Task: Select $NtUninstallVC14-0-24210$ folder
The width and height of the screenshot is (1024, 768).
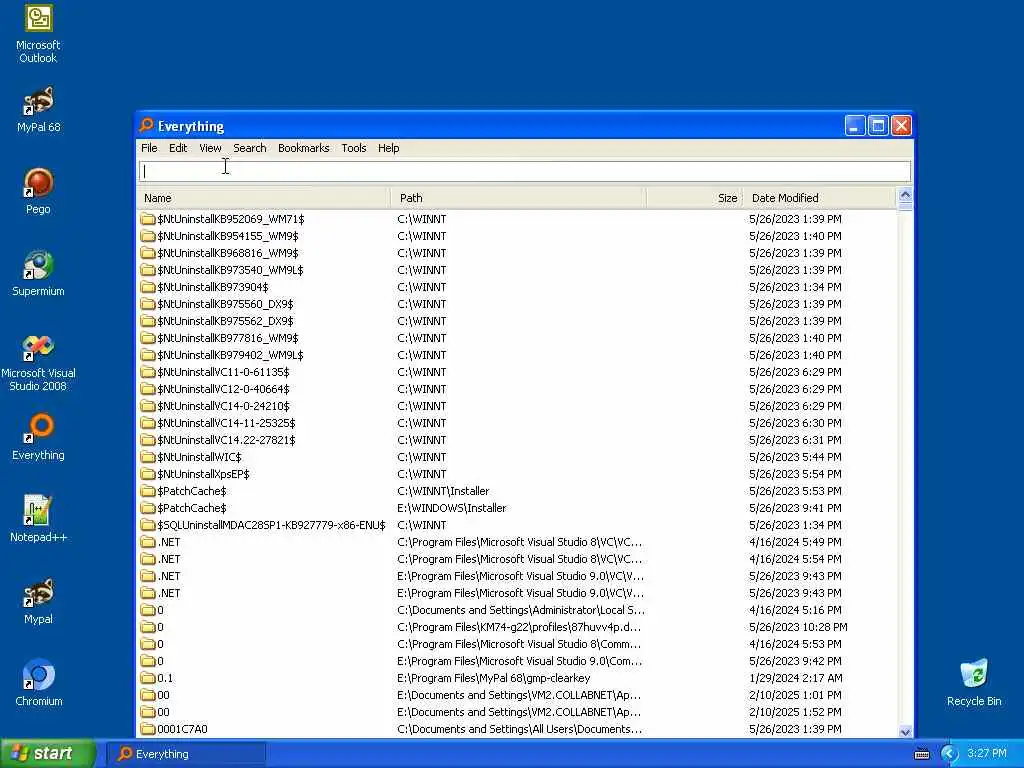Action: click(x=517, y=406)
